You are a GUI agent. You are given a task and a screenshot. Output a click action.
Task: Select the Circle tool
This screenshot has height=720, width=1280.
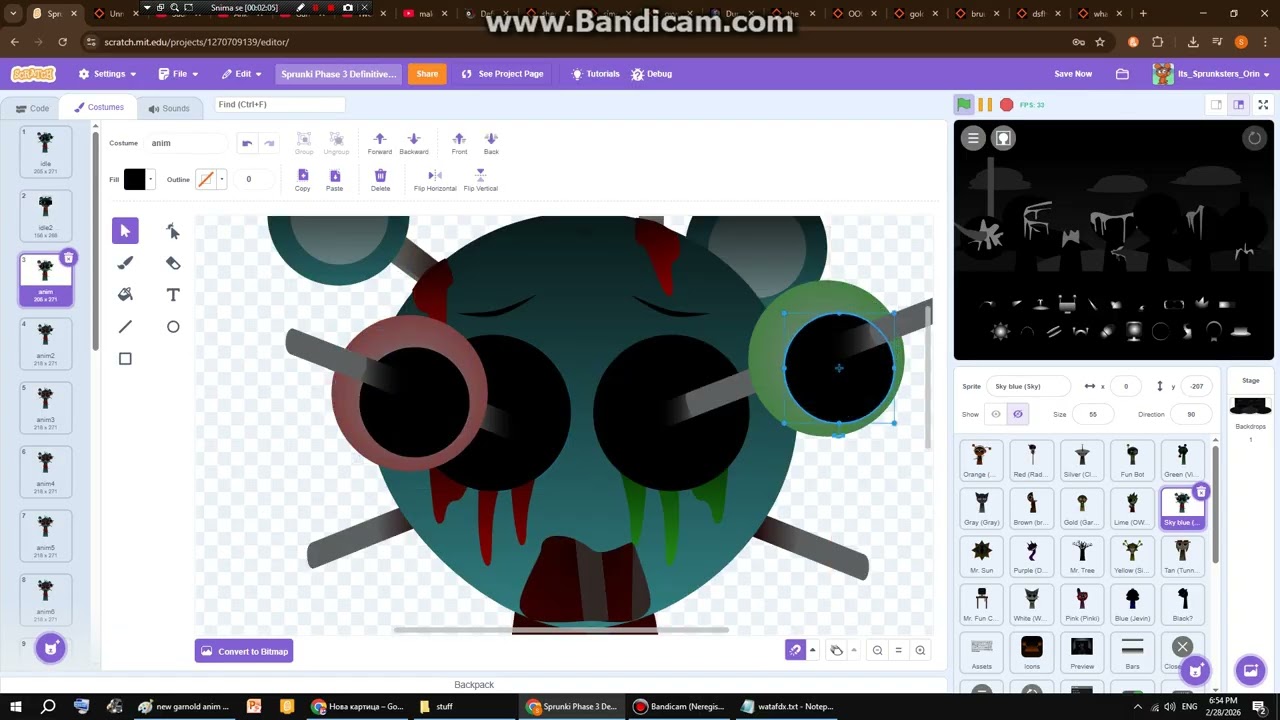pyautogui.click(x=173, y=327)
